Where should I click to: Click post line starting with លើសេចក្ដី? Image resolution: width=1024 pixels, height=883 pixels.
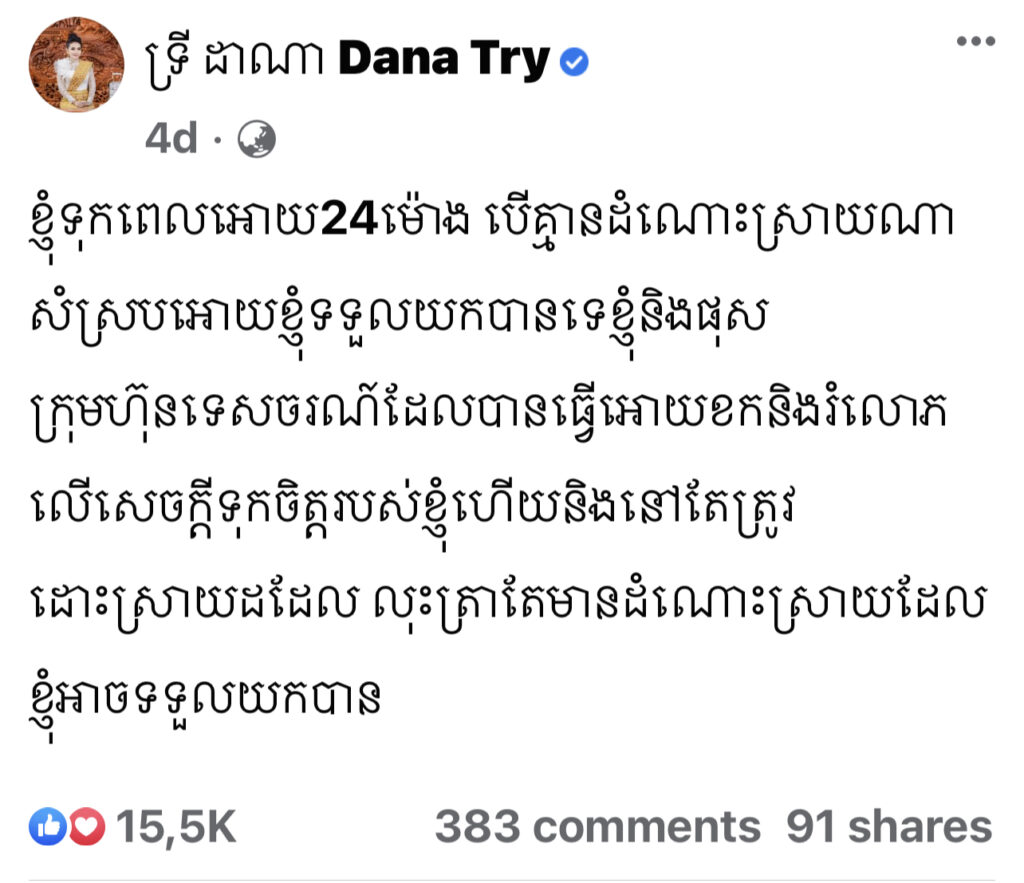click(x=413, y=509)
